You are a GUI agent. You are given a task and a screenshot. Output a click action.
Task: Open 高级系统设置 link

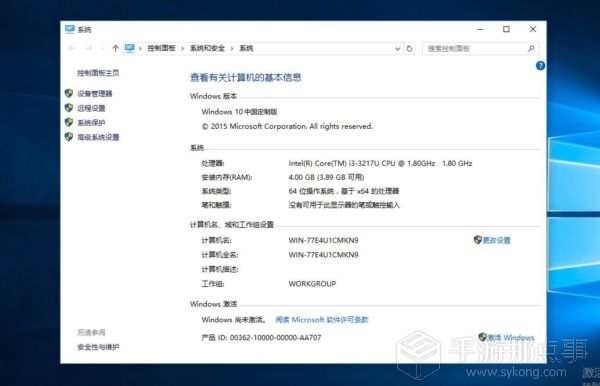coord(98,137)
